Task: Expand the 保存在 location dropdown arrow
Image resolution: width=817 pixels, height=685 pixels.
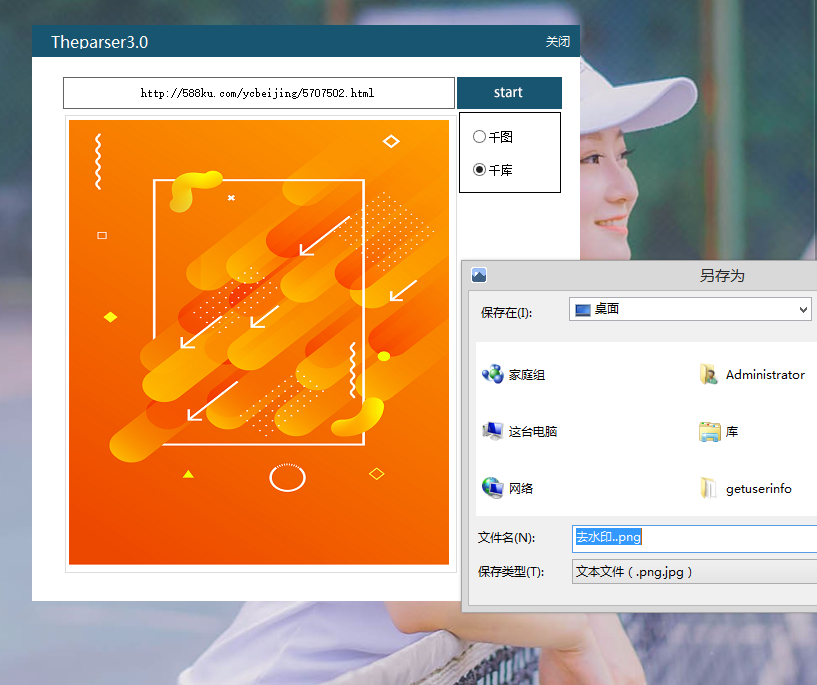Action: 804,311
